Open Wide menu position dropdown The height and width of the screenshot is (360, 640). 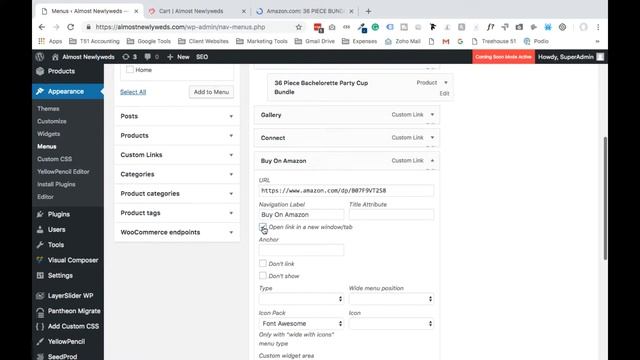[x=391, y=299]
